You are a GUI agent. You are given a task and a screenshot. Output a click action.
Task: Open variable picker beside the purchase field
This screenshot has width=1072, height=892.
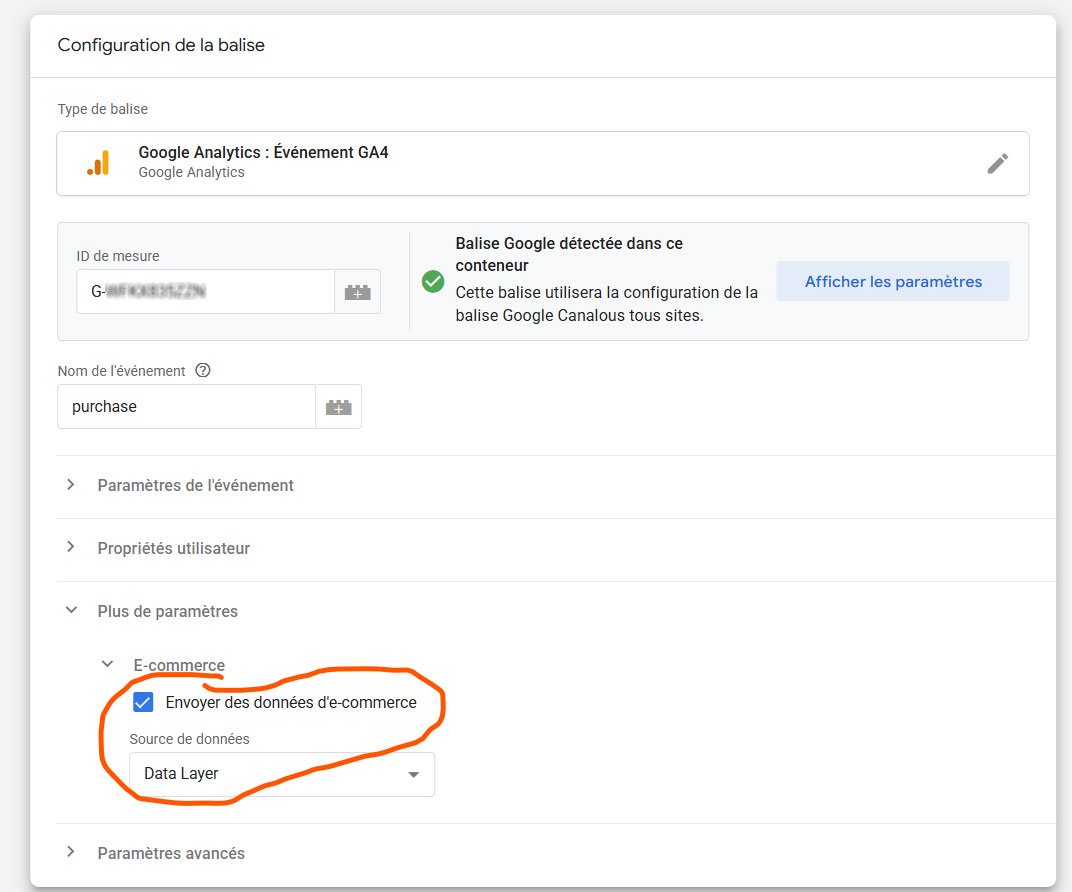[338, 407]
